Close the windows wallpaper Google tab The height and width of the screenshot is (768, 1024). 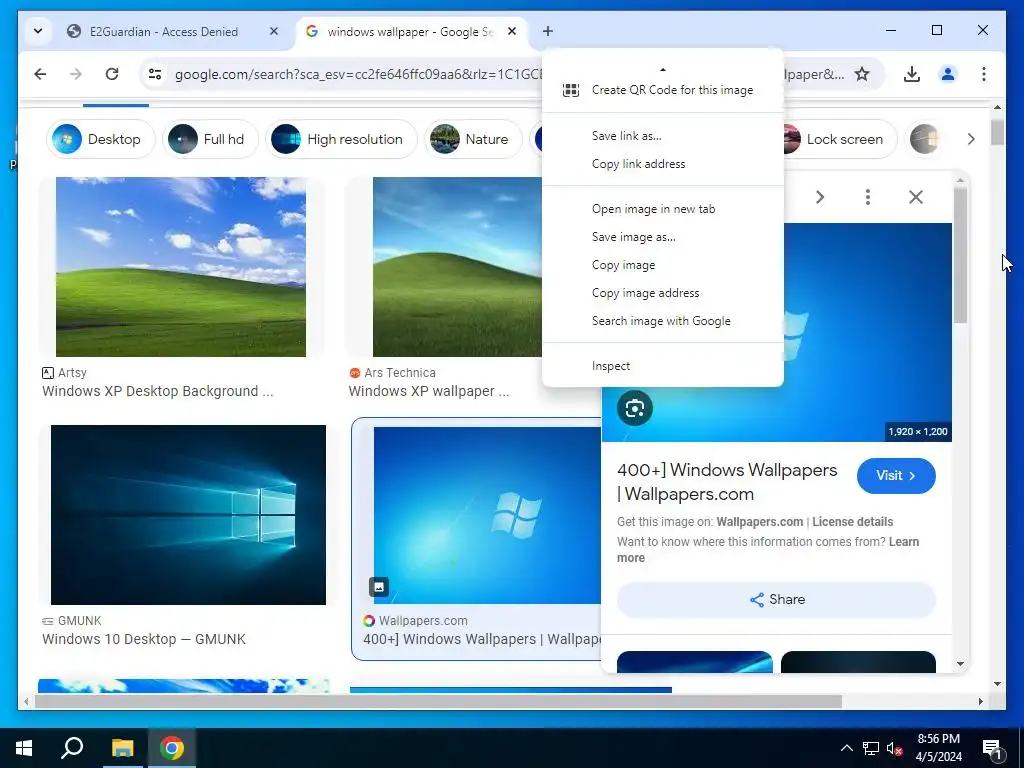click(512, 31)
